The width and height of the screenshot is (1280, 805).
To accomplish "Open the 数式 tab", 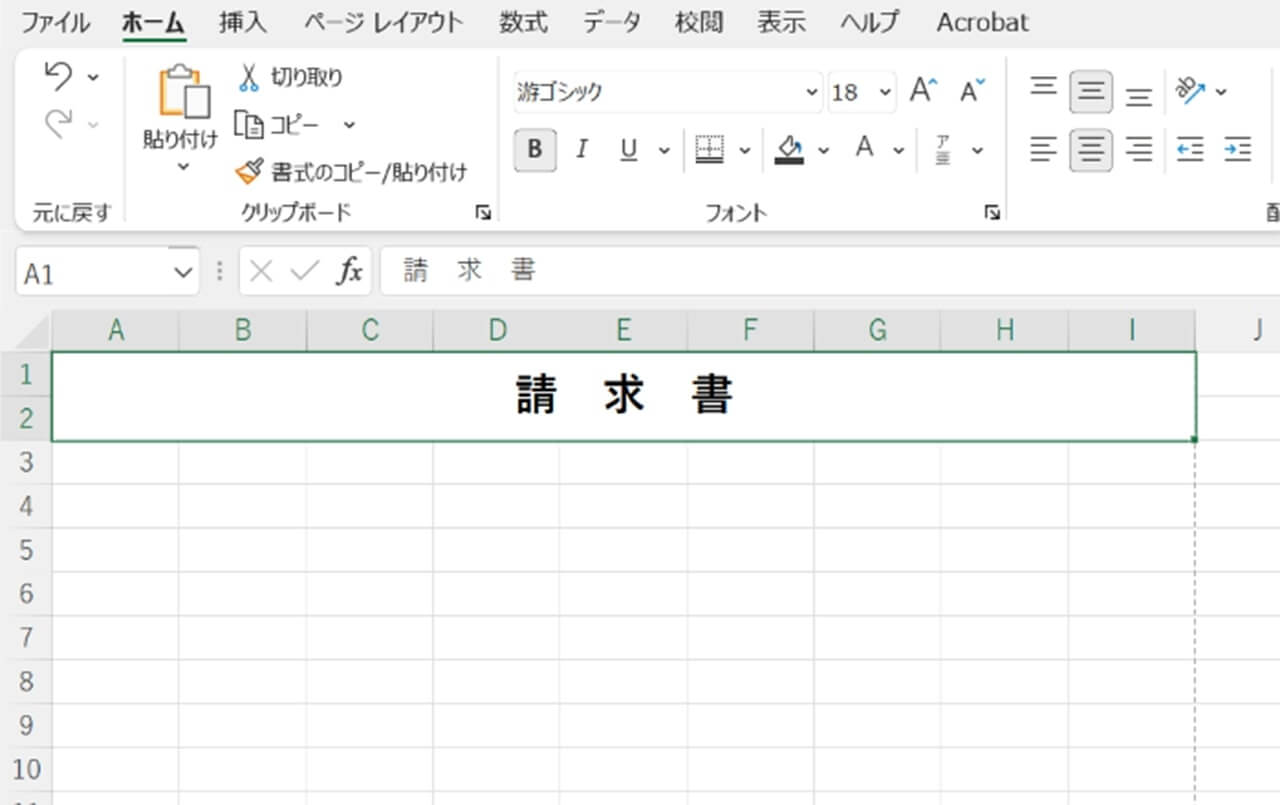I will click(x=524, y=22).
